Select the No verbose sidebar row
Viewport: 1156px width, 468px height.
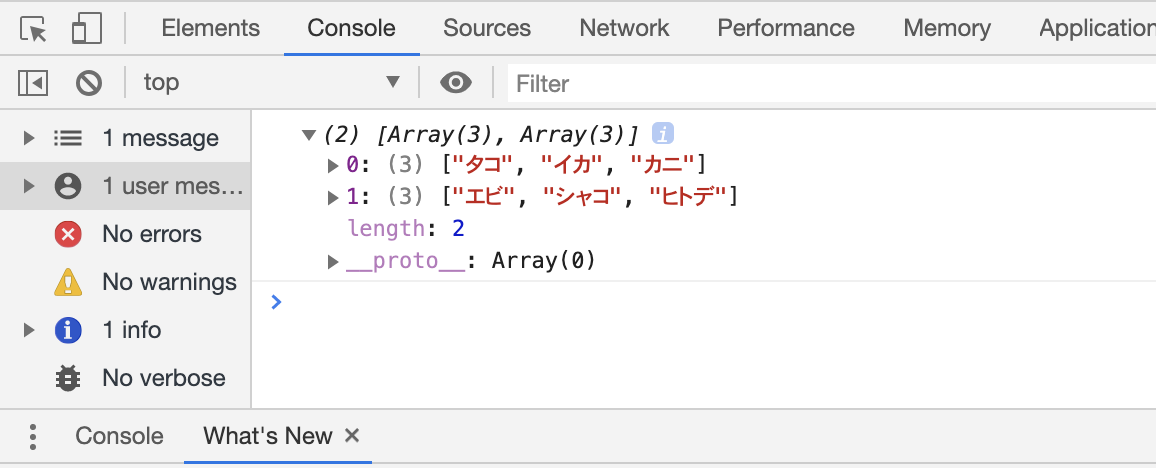[125, 378]
